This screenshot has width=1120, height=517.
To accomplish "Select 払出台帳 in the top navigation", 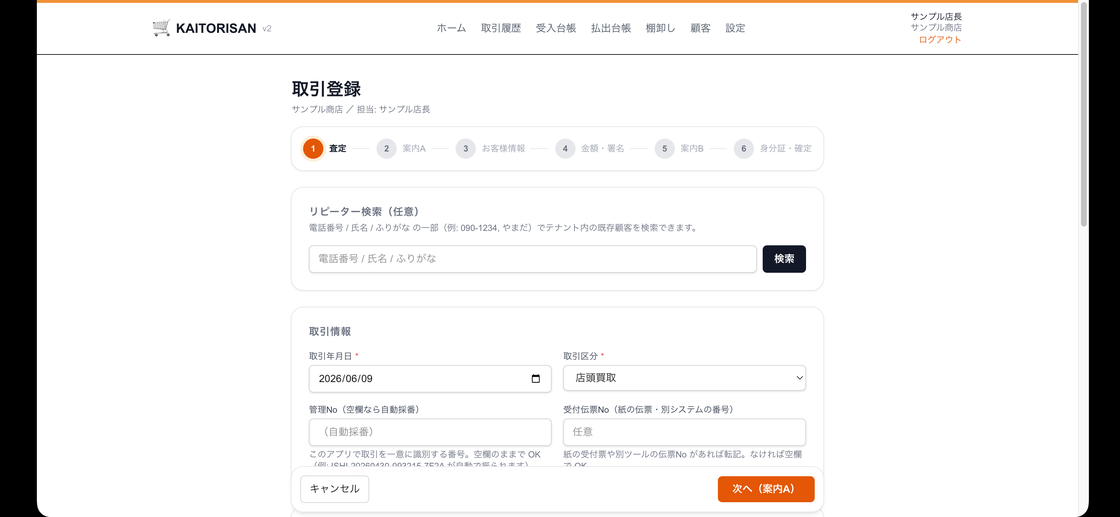I will 611,29.
